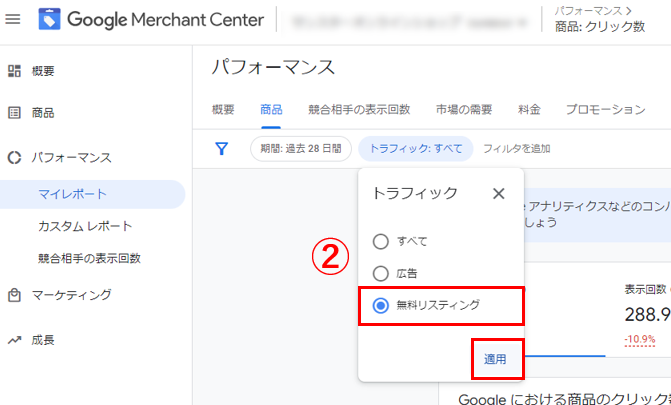
Task: Open the hamburger main menu
Action: (x=13, y=19)
